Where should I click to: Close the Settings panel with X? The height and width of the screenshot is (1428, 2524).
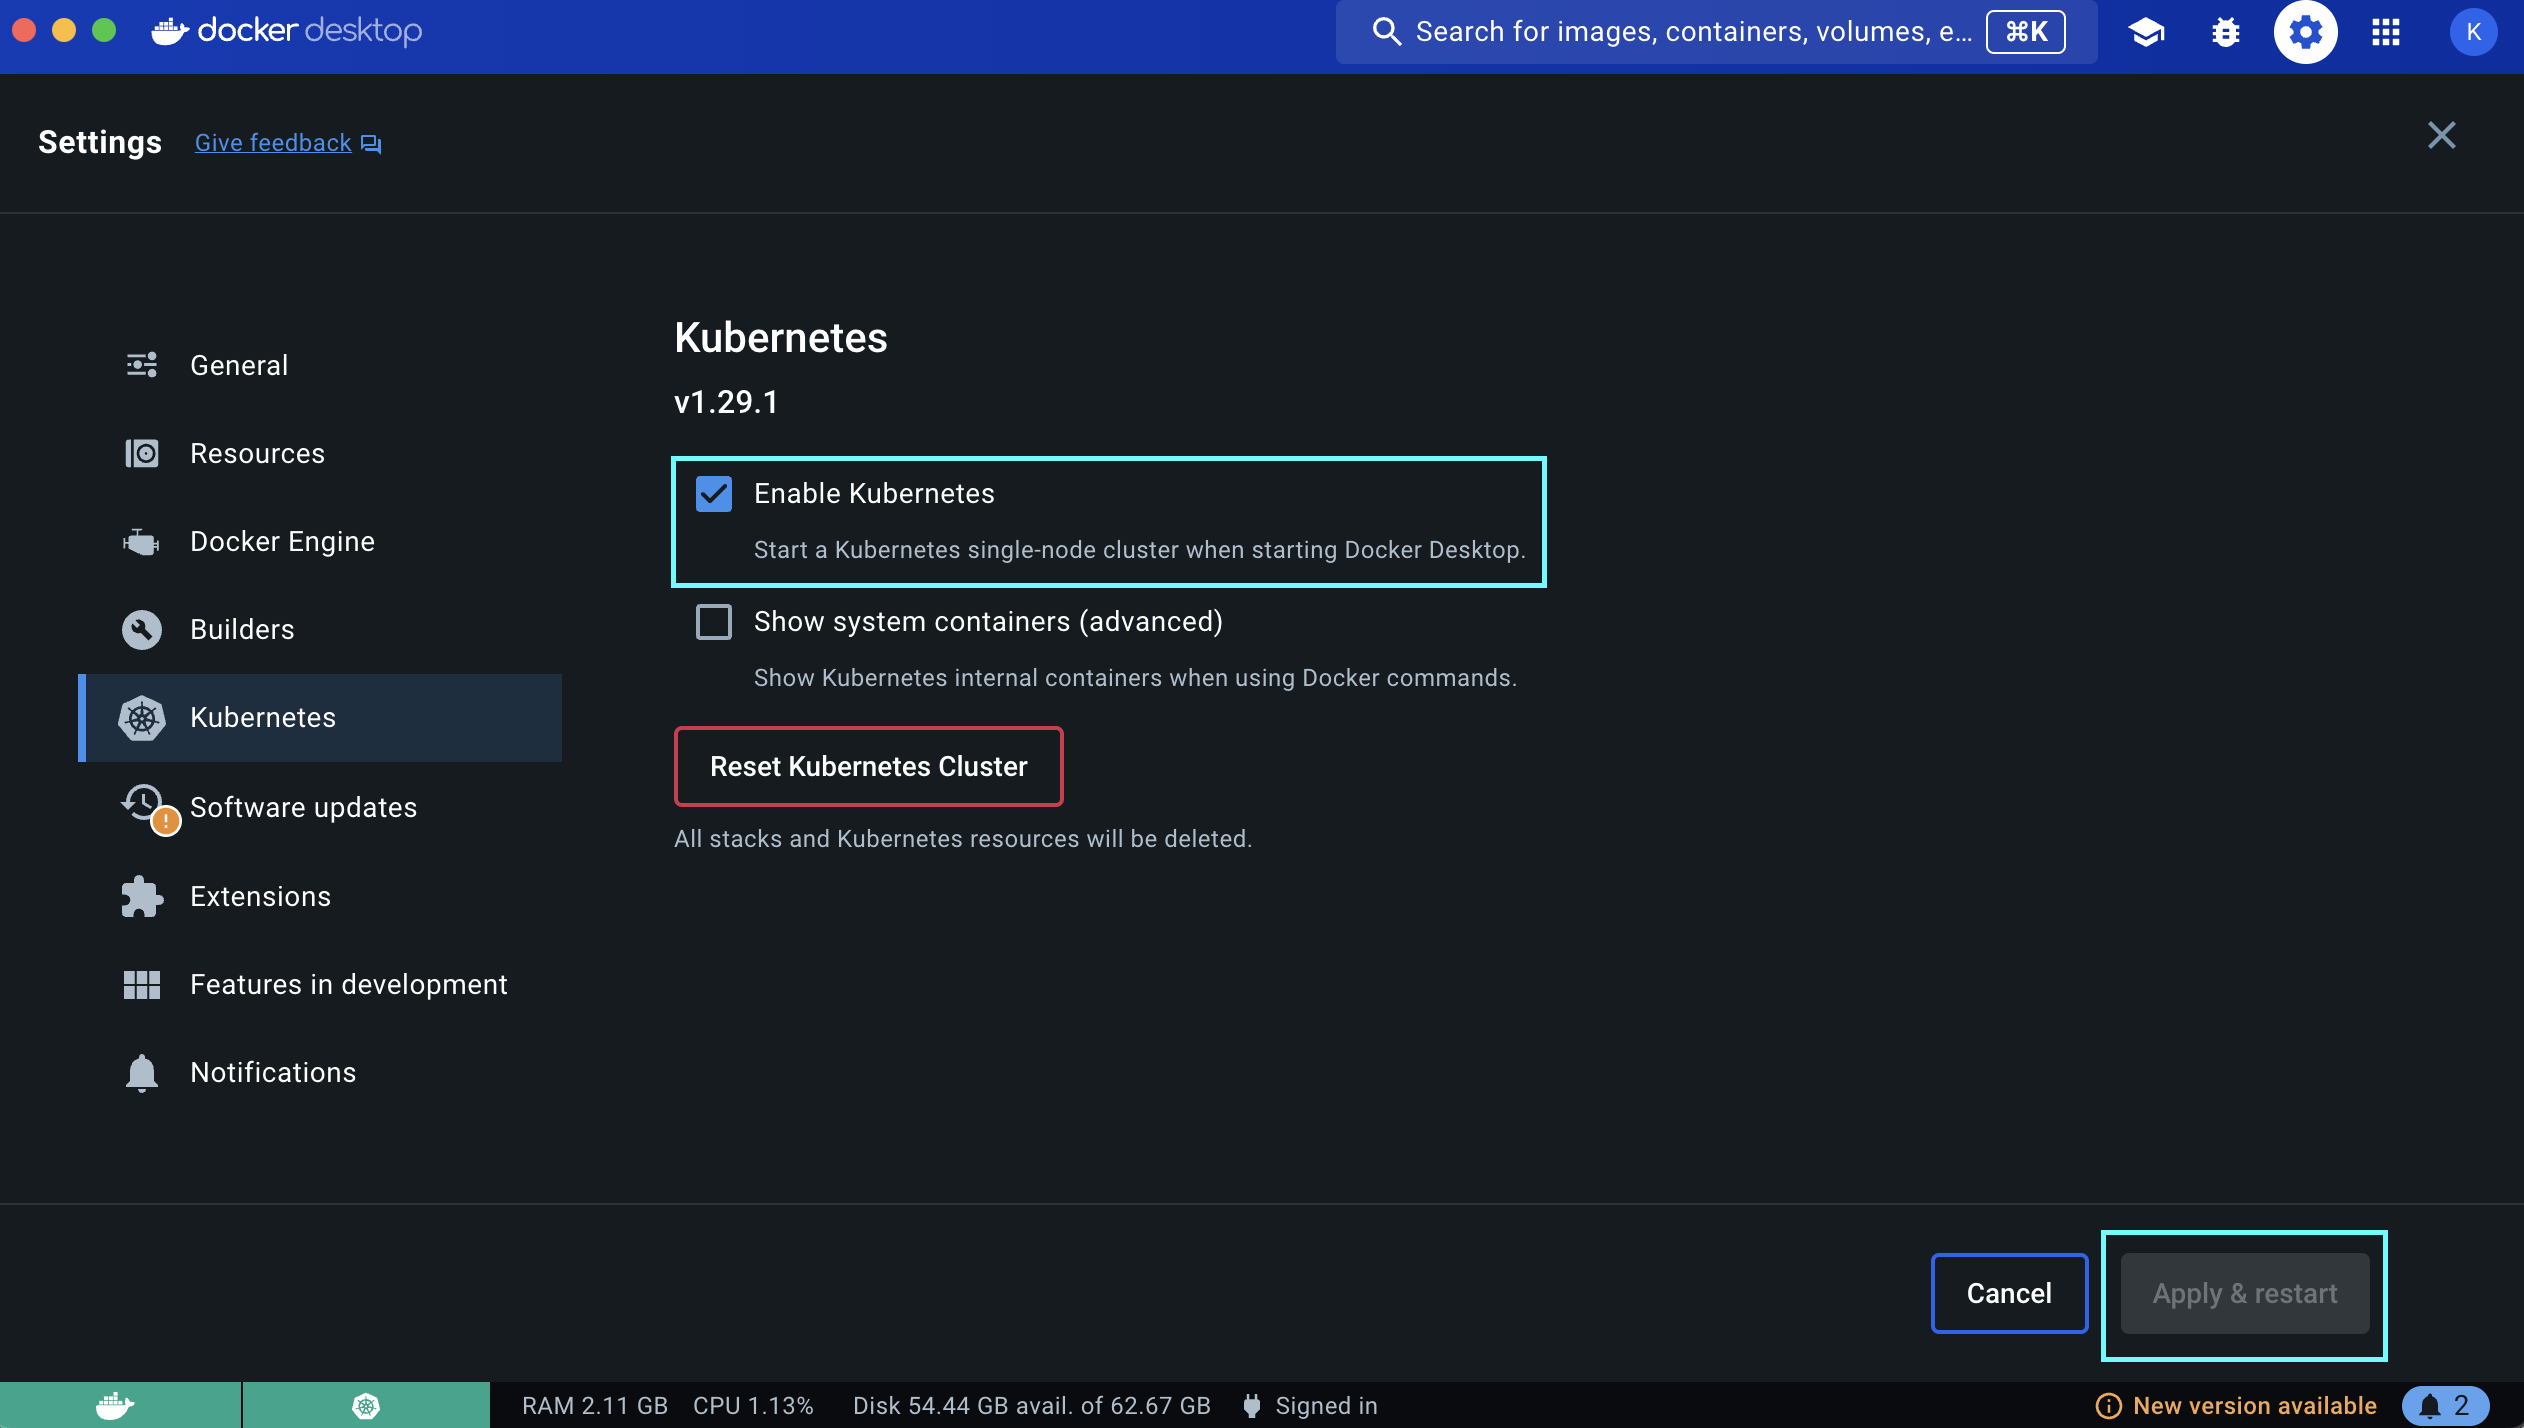[x=2441, y=135]
